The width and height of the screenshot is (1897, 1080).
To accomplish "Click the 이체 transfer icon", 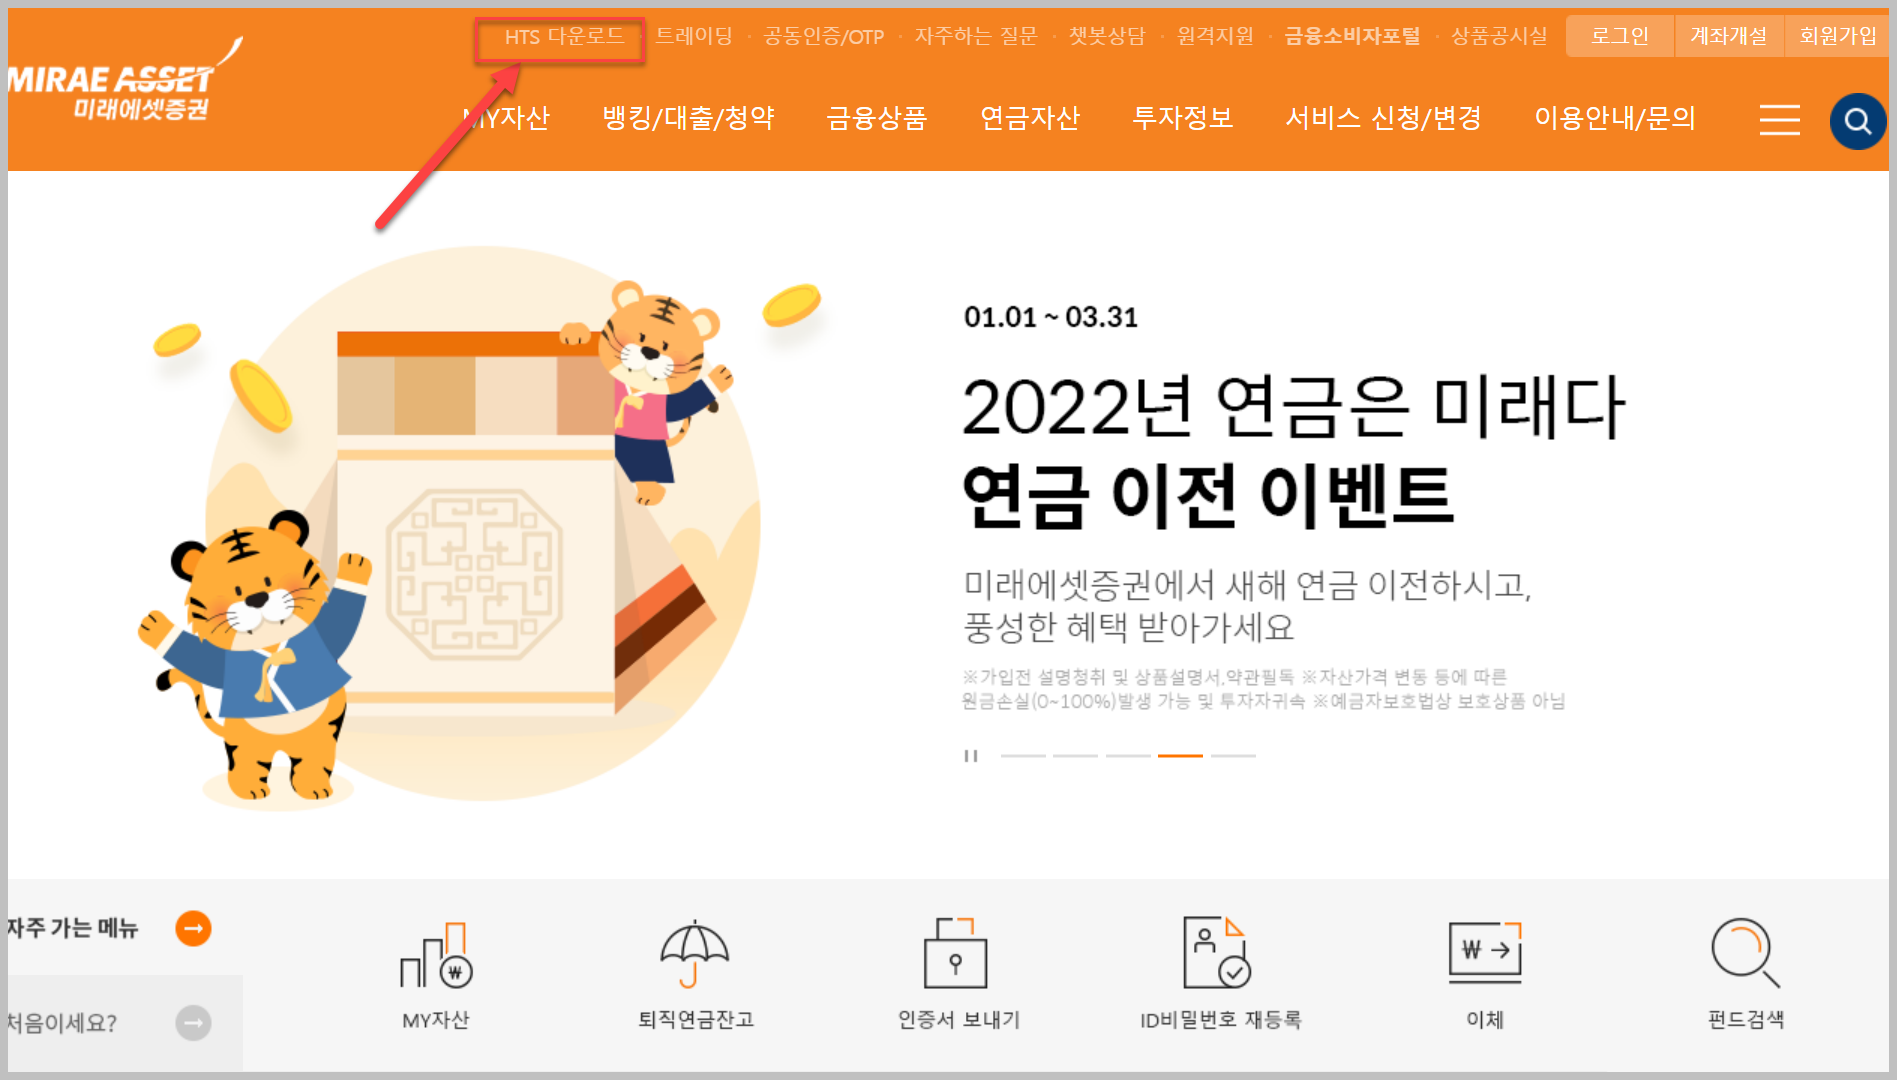I will click(x=1485, y=953).
